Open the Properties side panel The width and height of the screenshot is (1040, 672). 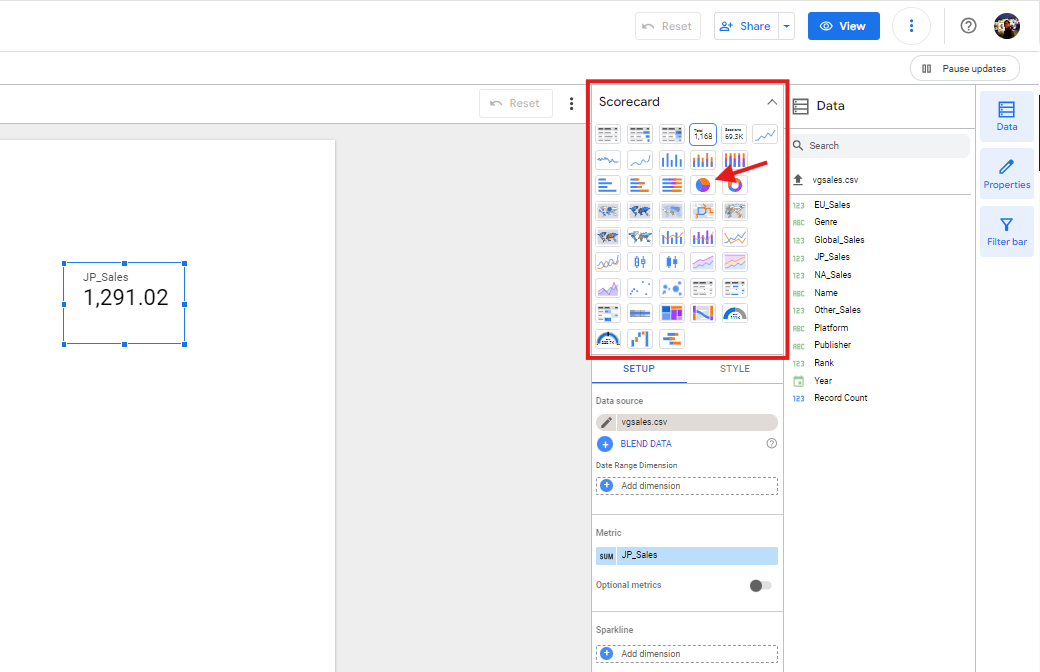tap(1006, 174)
